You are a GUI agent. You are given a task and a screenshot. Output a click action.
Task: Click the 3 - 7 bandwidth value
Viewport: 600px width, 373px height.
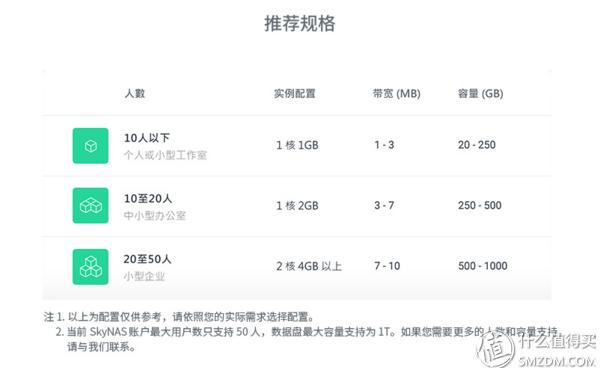[x=384, y=205]
